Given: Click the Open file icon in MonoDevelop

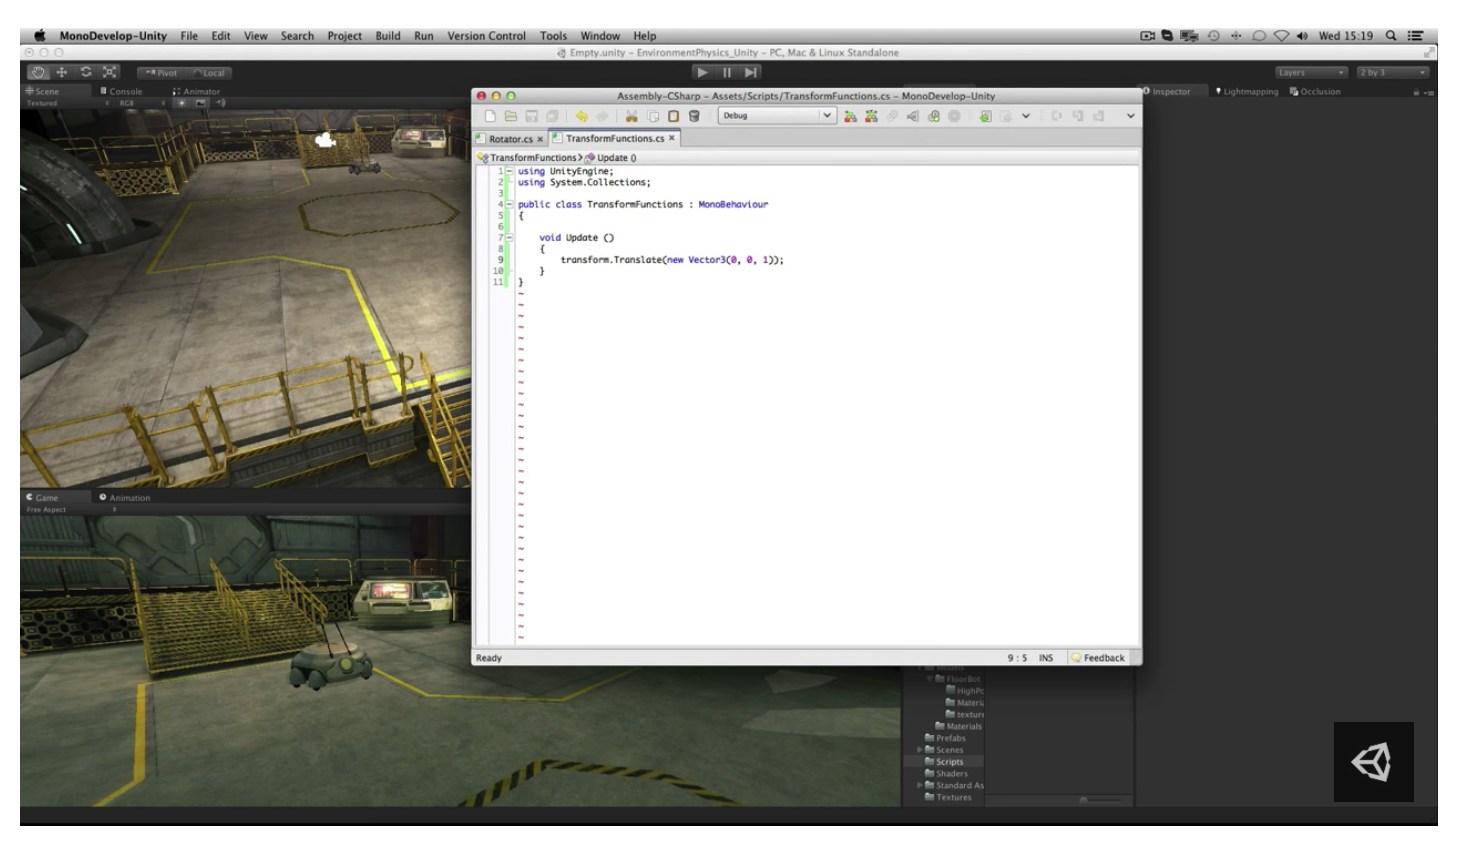Looking at the screenshot, I should (x=511, y=116).
